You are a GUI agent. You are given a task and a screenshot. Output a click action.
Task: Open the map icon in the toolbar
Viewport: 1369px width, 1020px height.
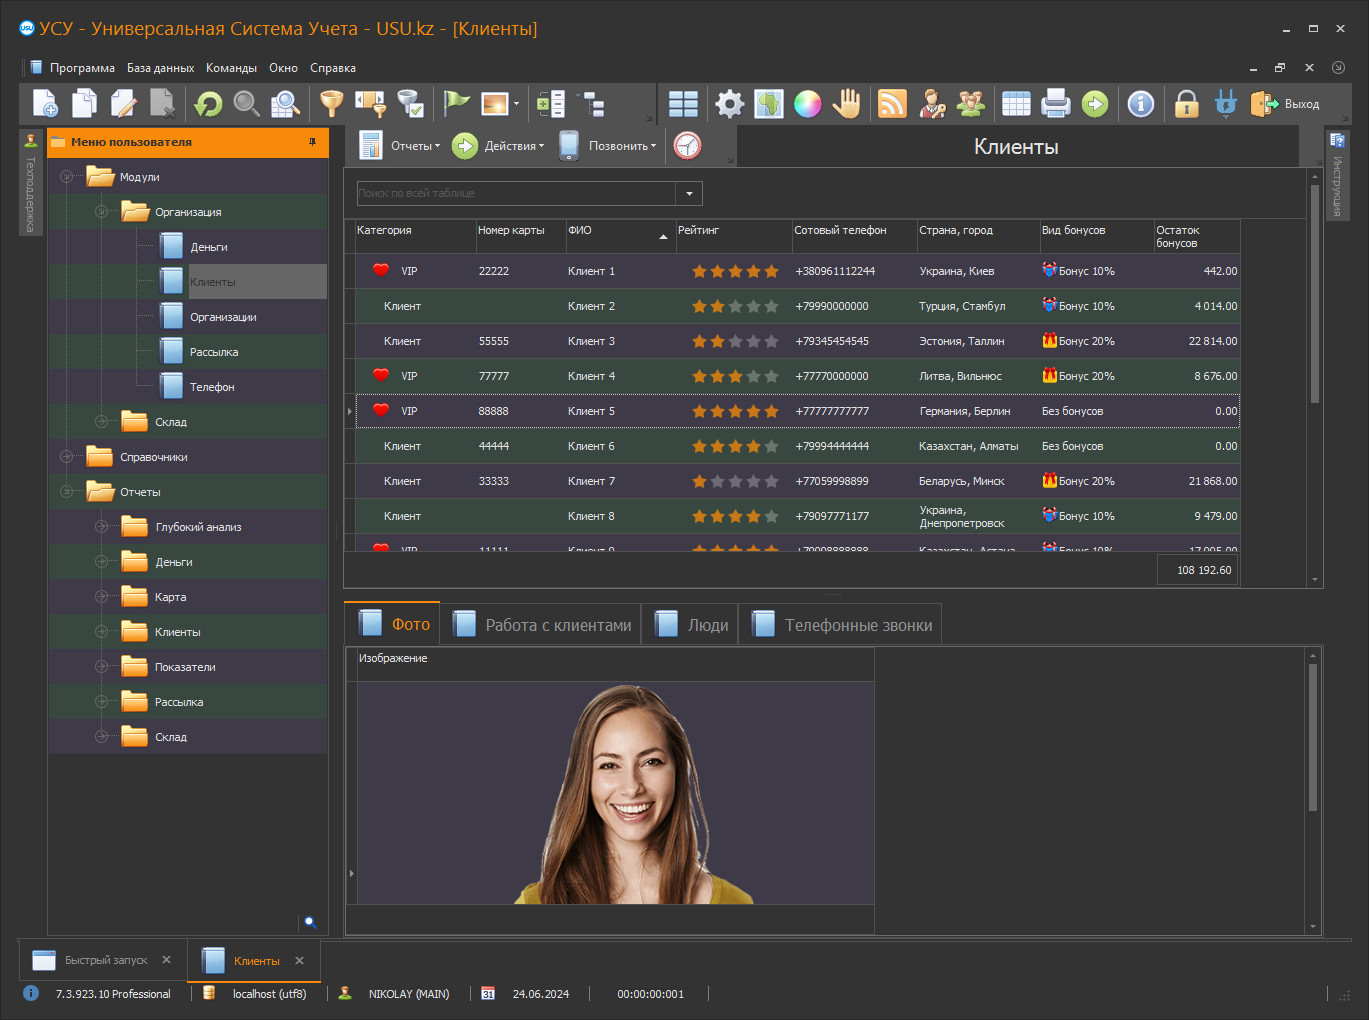(x=768, y=104)
